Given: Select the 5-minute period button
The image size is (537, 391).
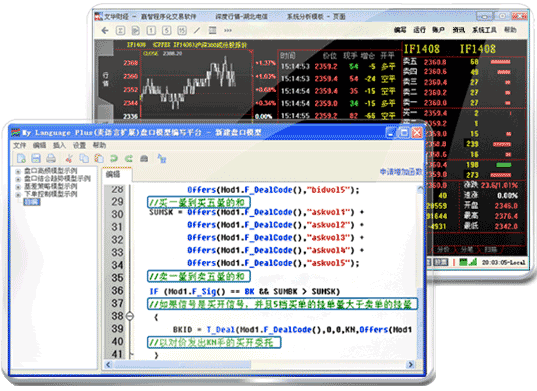Looking at the screenshot, I should [x=166, y=31].
